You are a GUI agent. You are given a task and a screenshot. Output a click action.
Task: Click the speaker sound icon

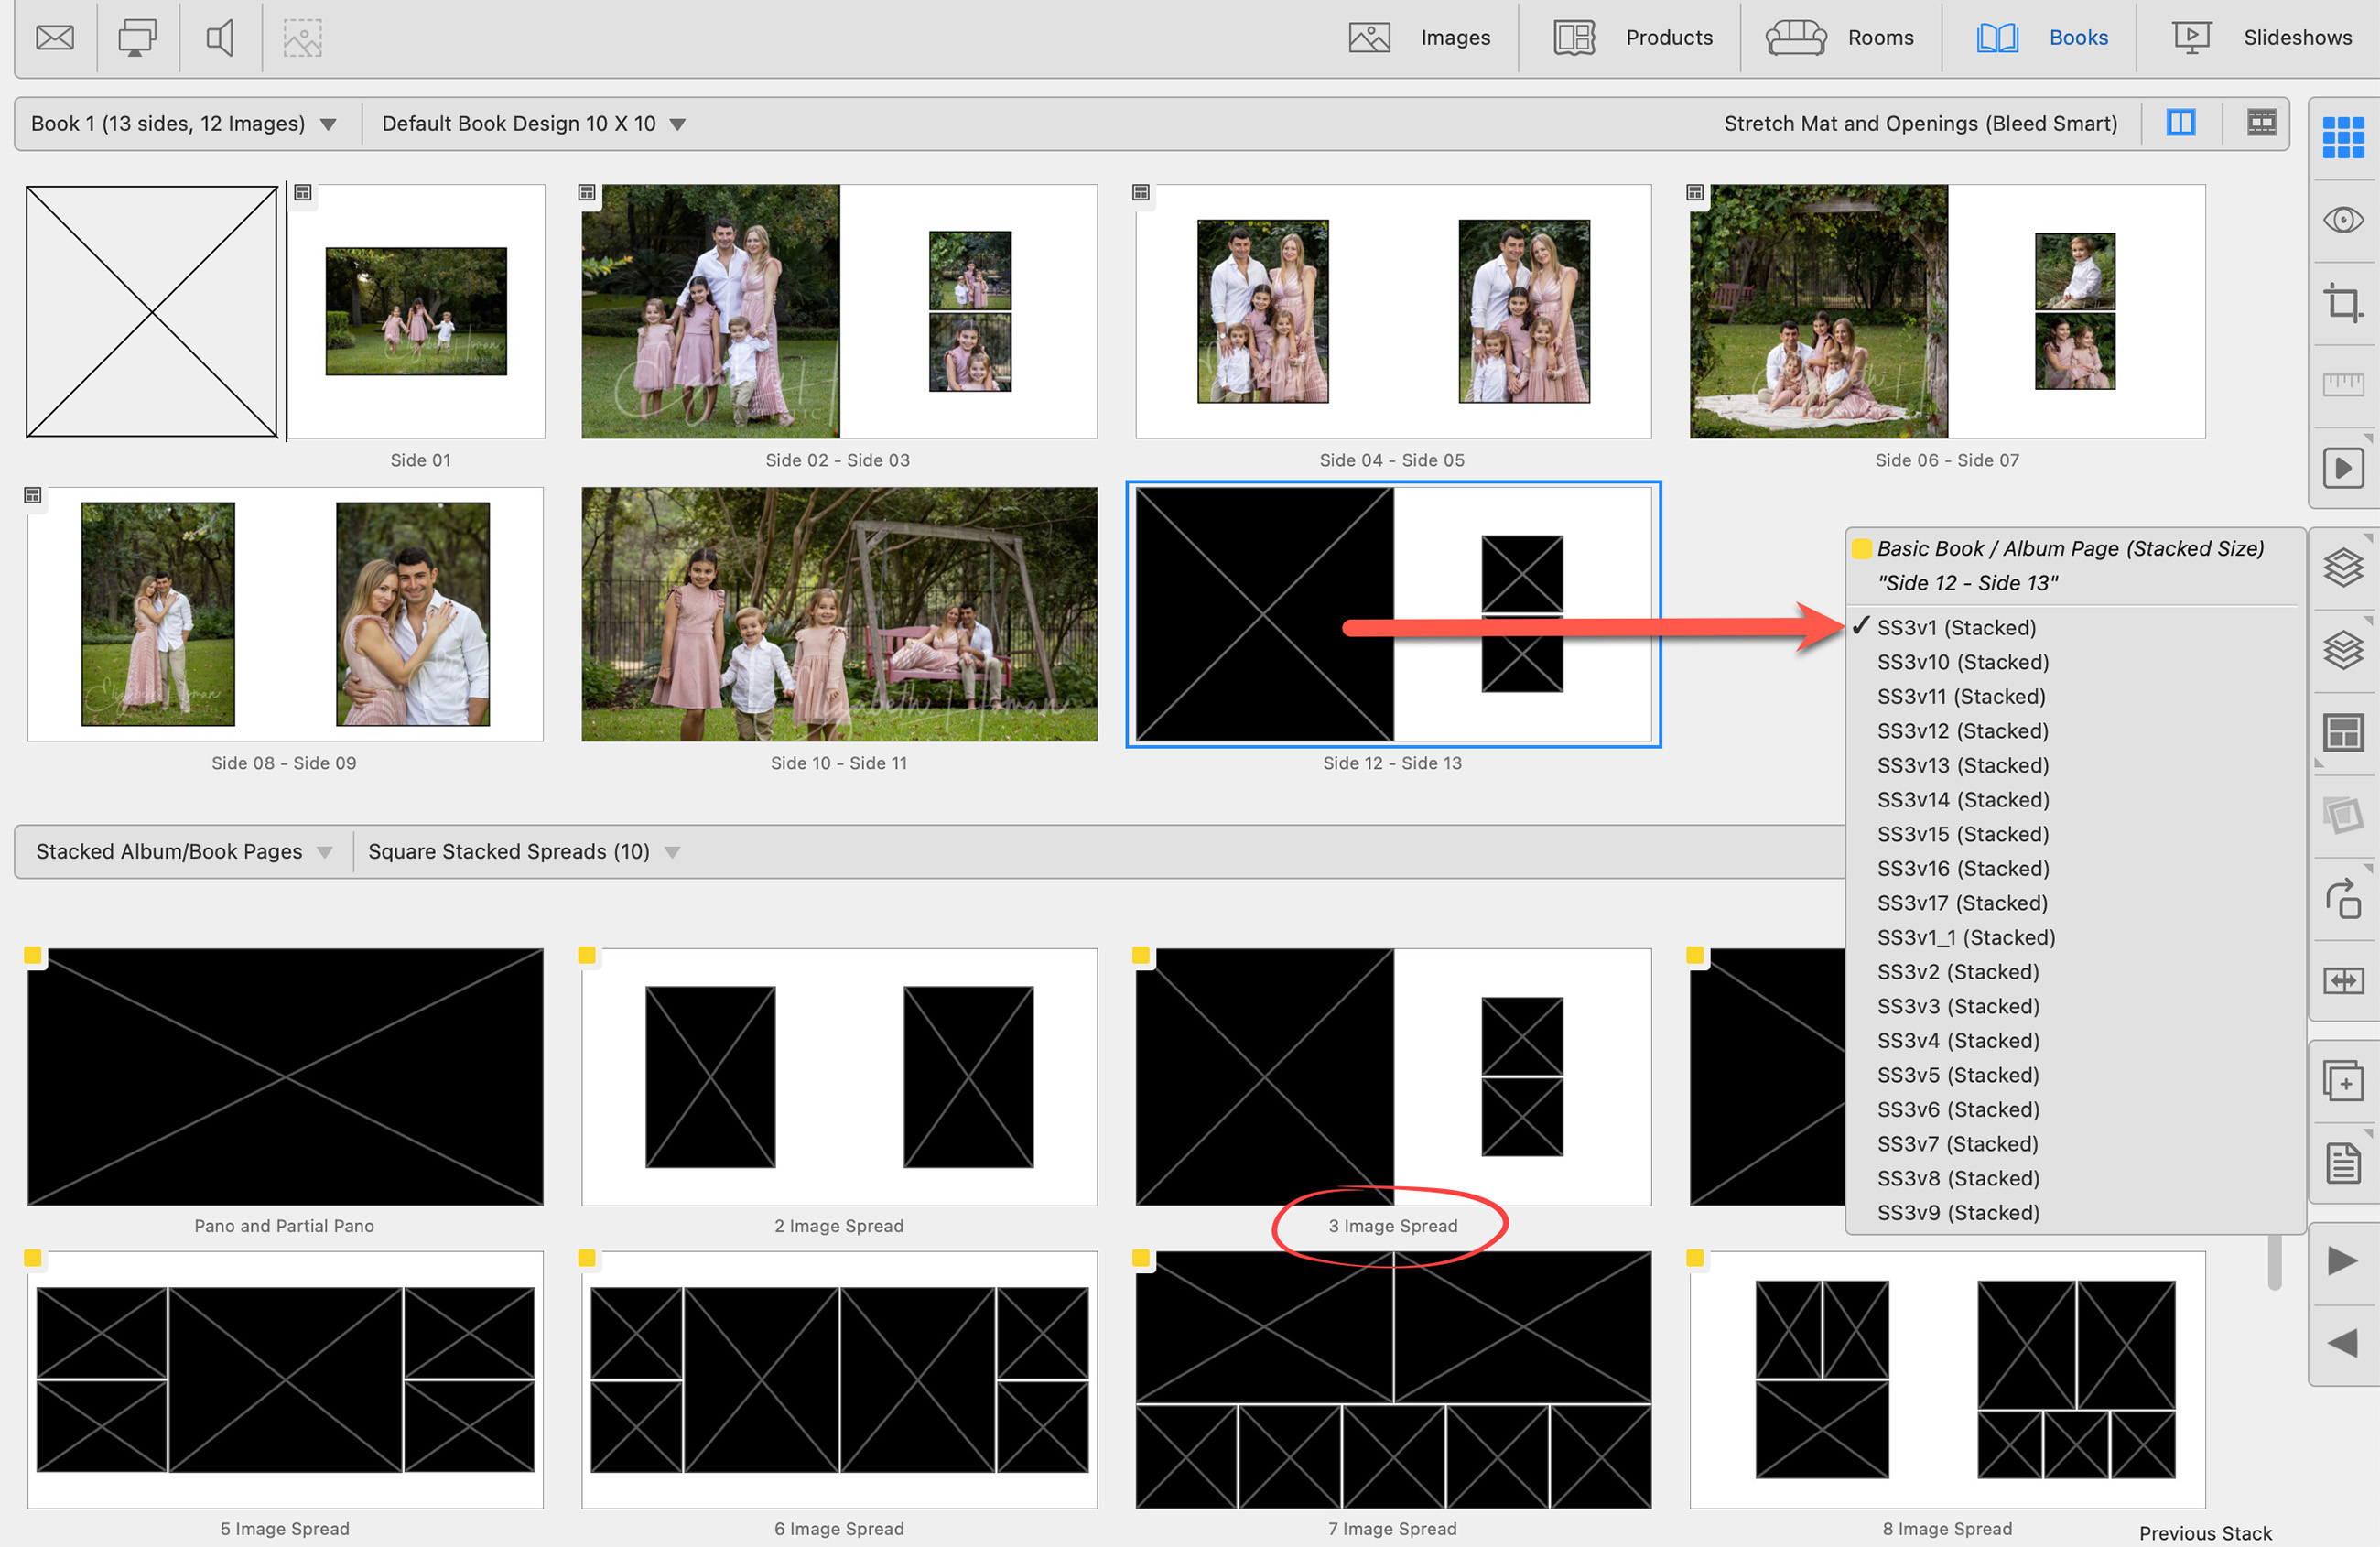(220, 38)
